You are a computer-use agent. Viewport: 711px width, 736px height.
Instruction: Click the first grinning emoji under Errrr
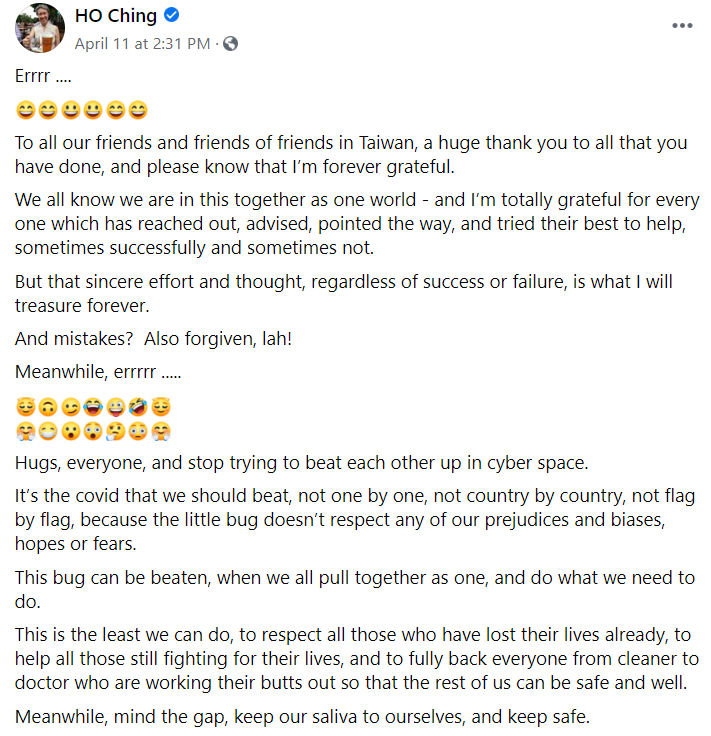[x=26, y=109]
